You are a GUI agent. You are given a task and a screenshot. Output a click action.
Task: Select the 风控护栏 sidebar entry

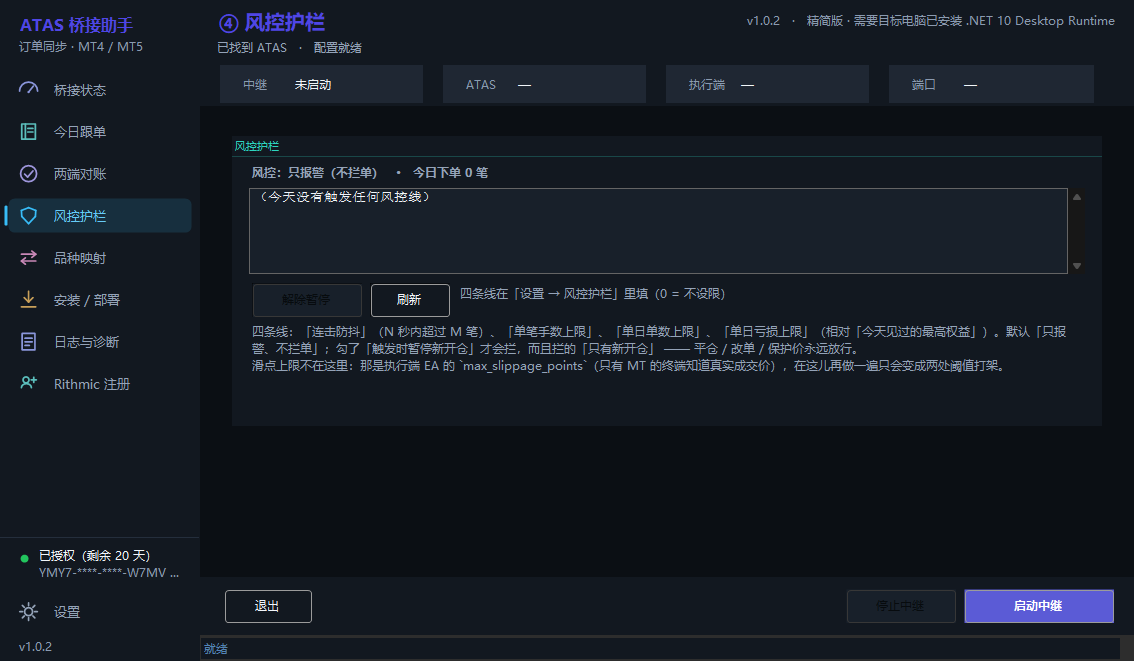(x=100, y=216)
